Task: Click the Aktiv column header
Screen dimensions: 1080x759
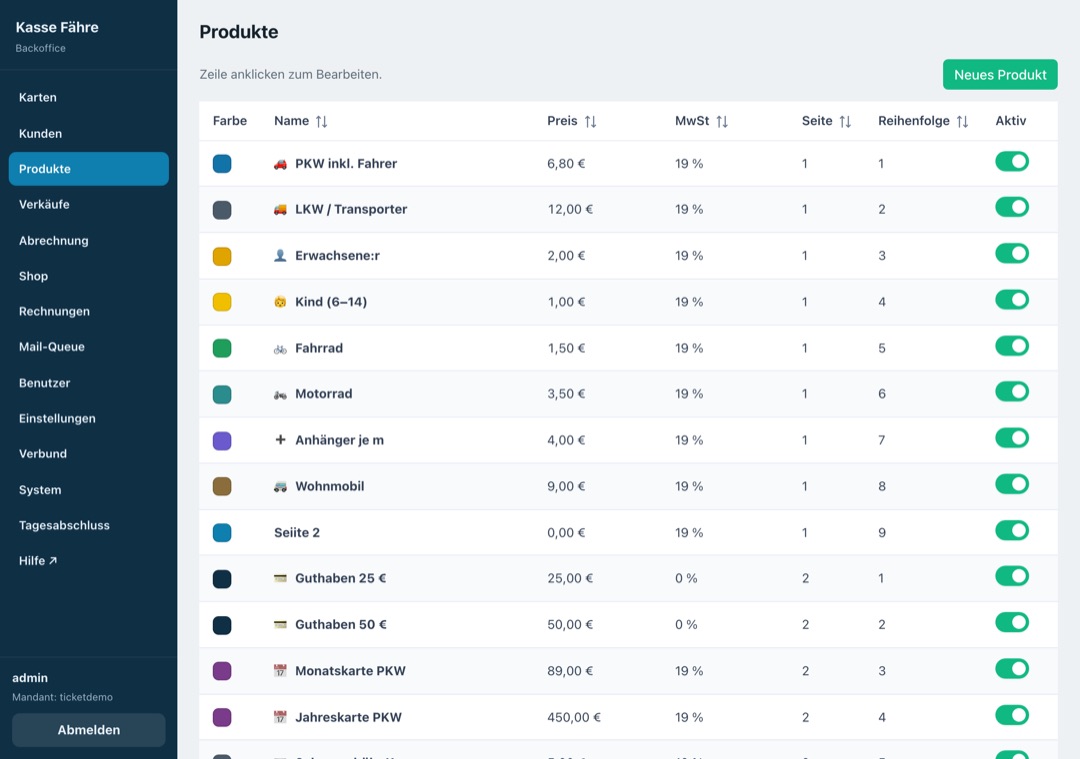Action: point(1010,121)
